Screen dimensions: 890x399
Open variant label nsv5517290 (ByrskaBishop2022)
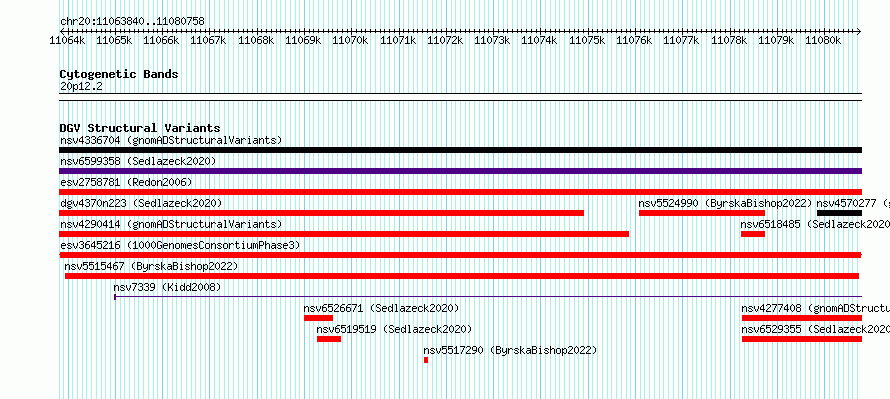[x=510, y=350]
